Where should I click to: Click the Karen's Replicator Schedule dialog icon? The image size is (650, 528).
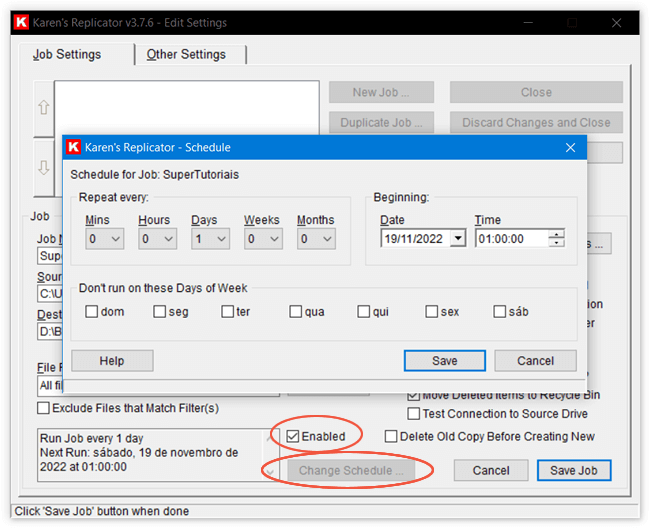[74, 147]
